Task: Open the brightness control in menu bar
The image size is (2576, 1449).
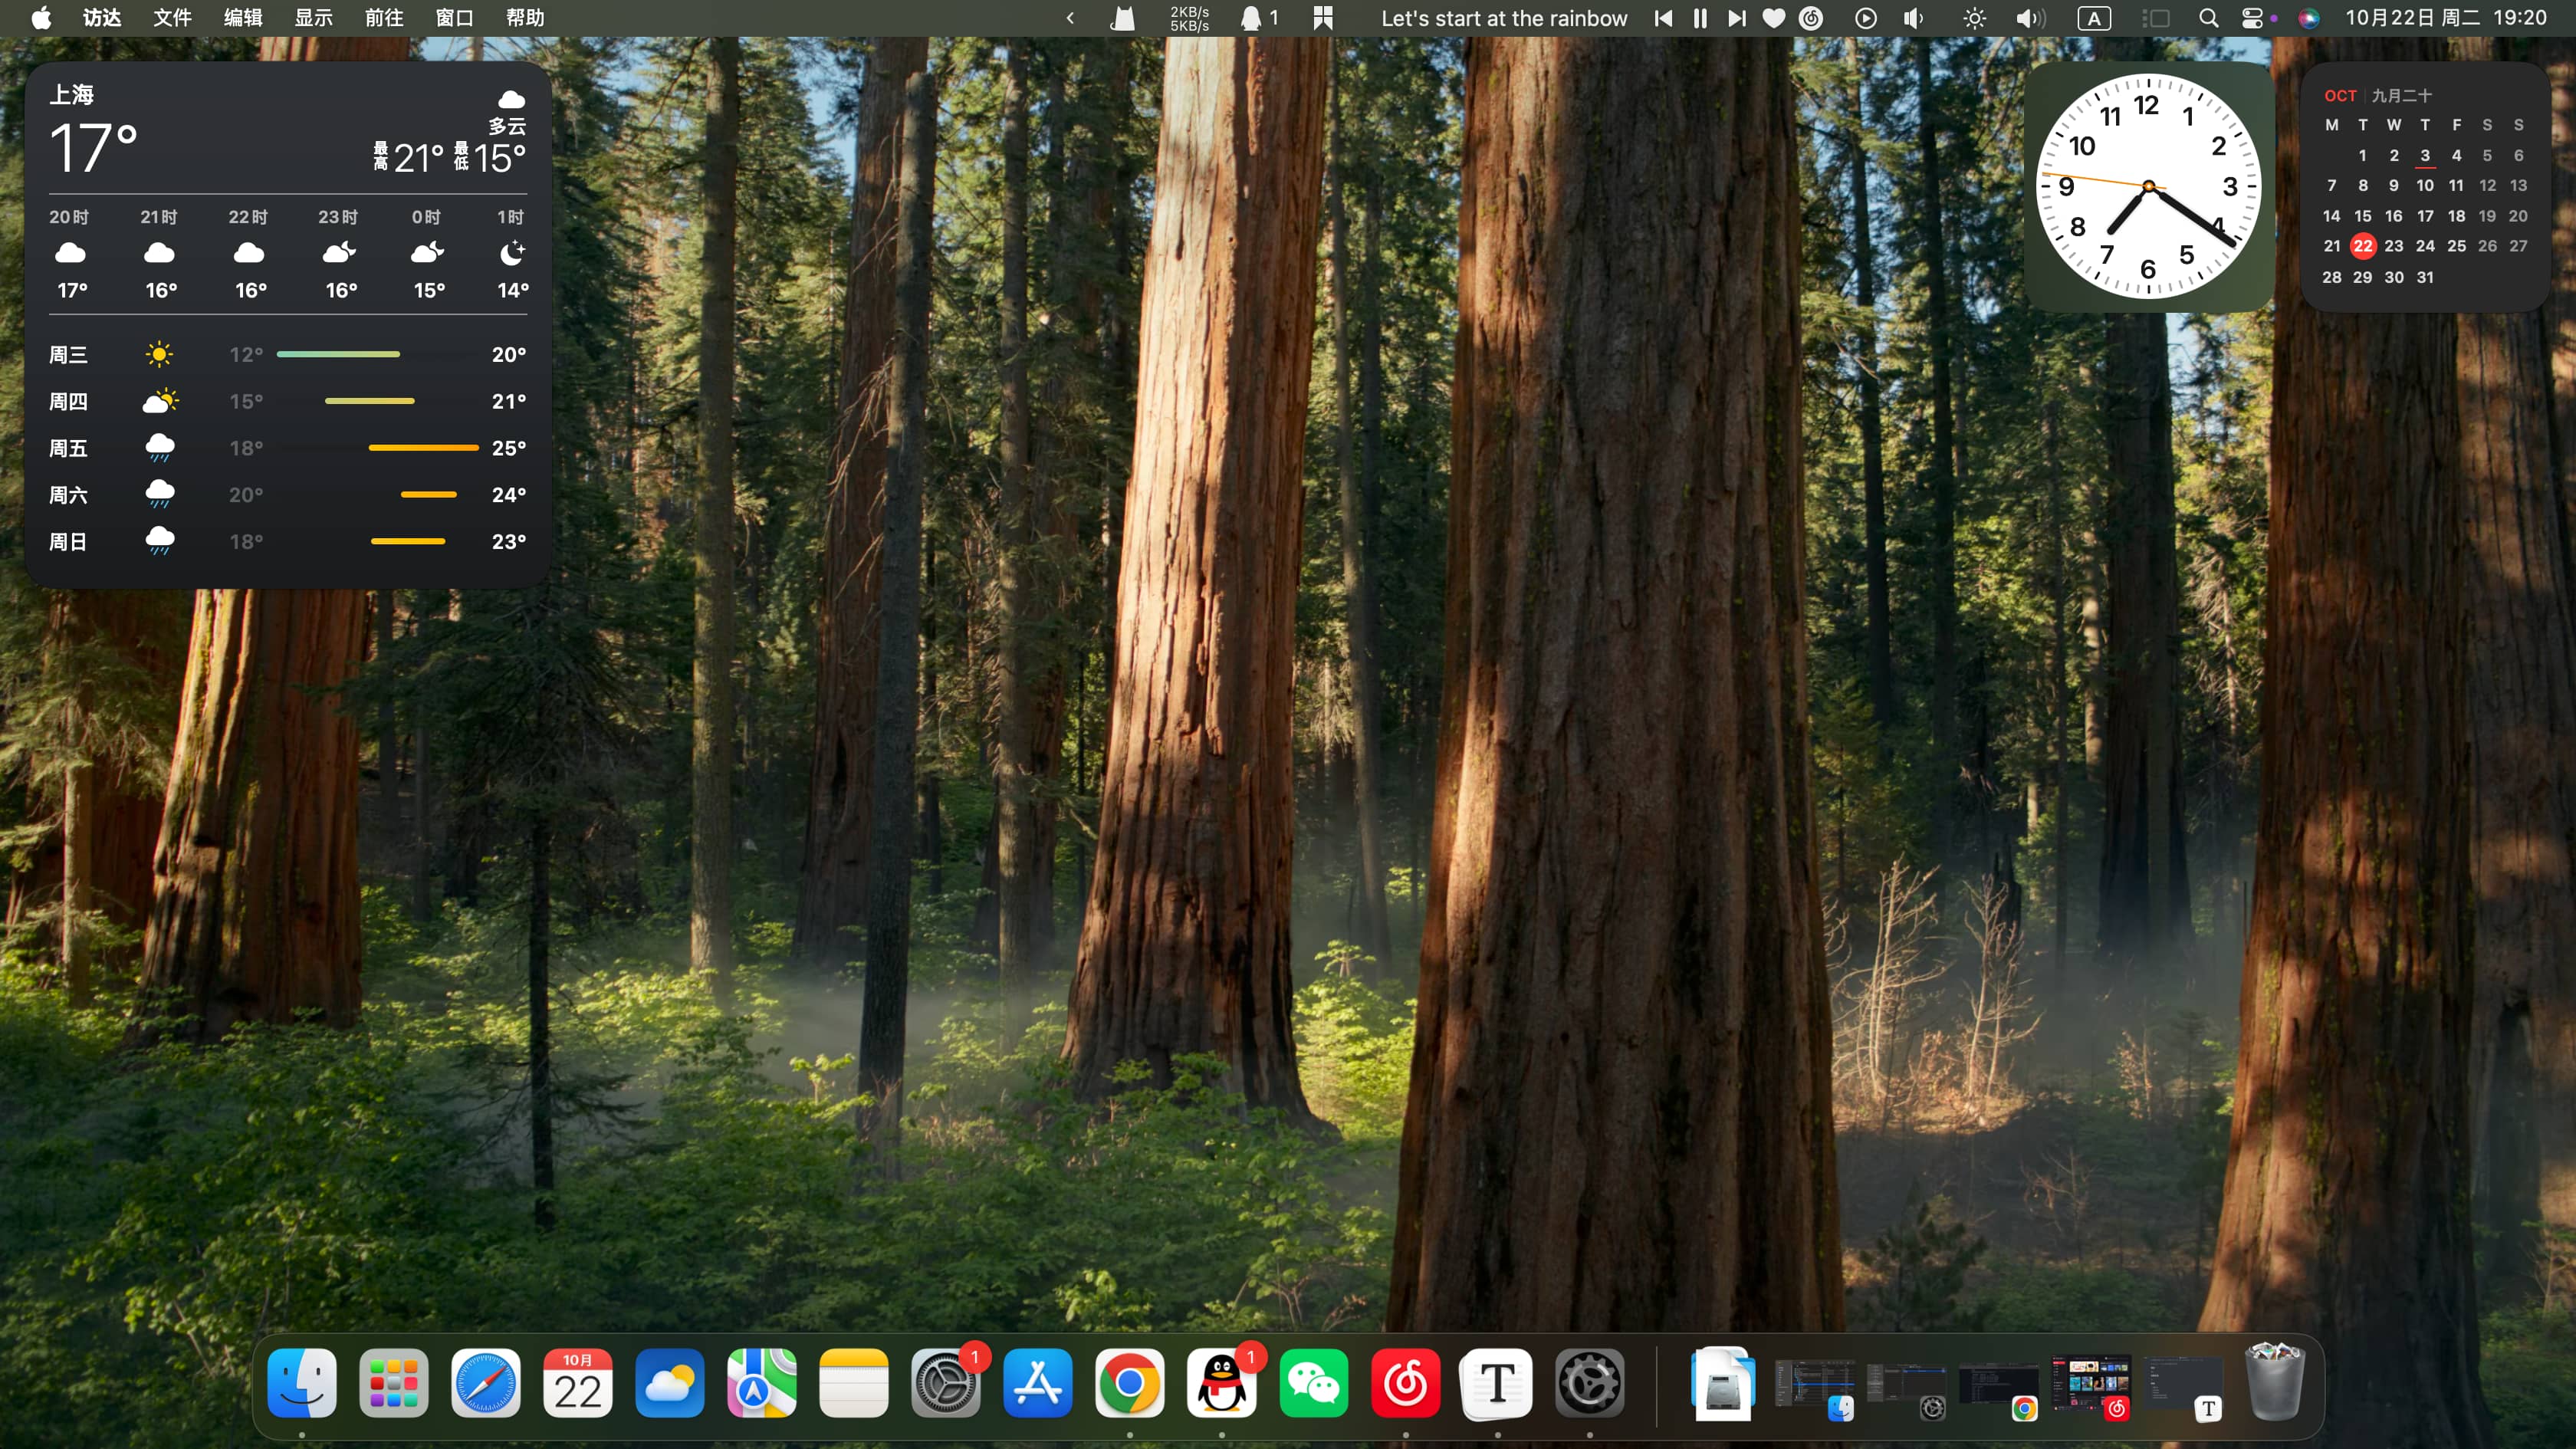Action: [x=1974, y=18]
